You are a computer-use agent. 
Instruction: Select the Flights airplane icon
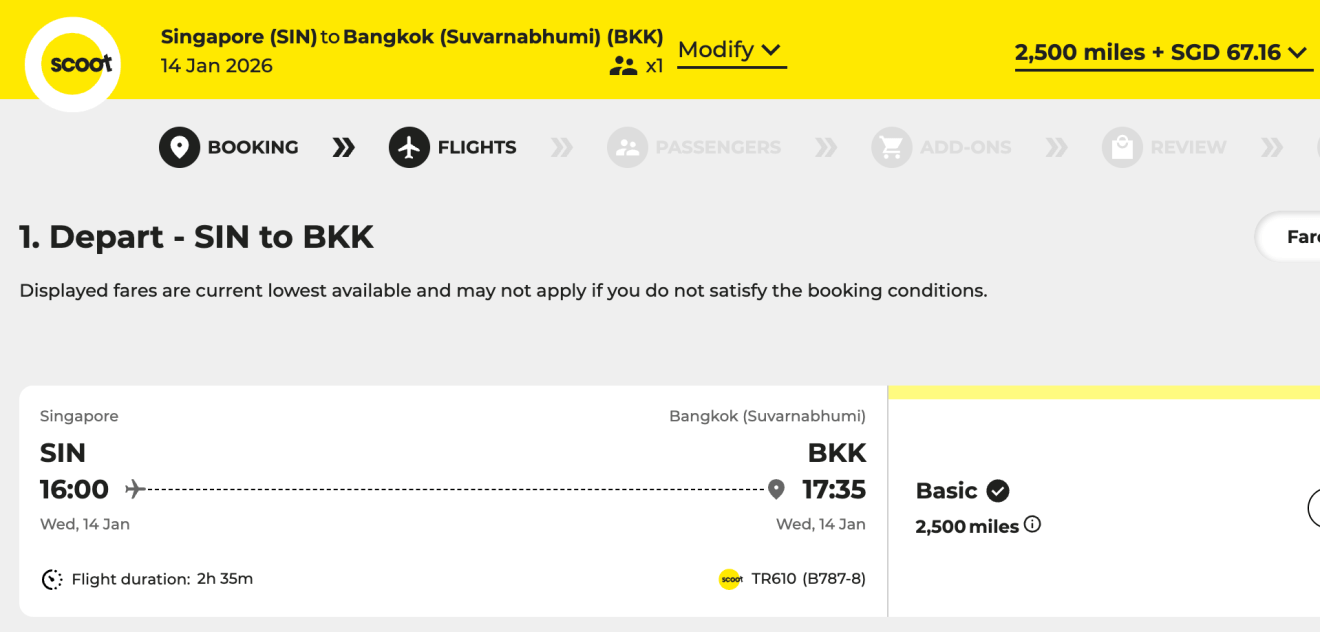410,147
